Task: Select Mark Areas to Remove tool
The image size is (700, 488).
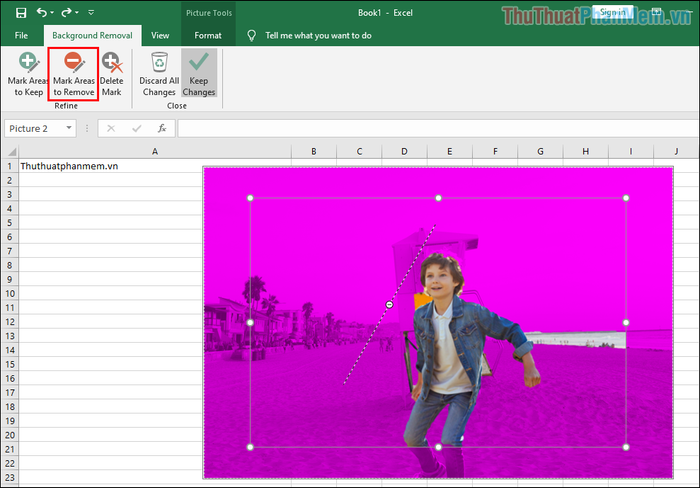Action: 74,75
